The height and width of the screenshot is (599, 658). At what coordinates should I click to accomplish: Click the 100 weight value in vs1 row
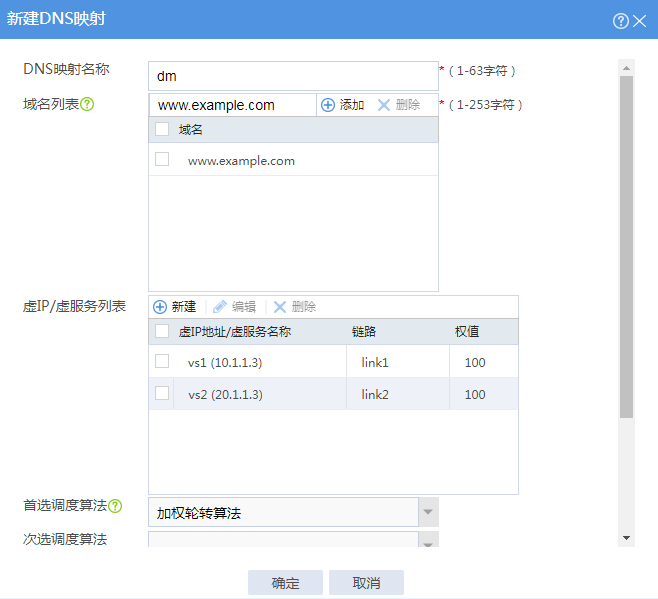pyautogui.click(x=475, y=362)
